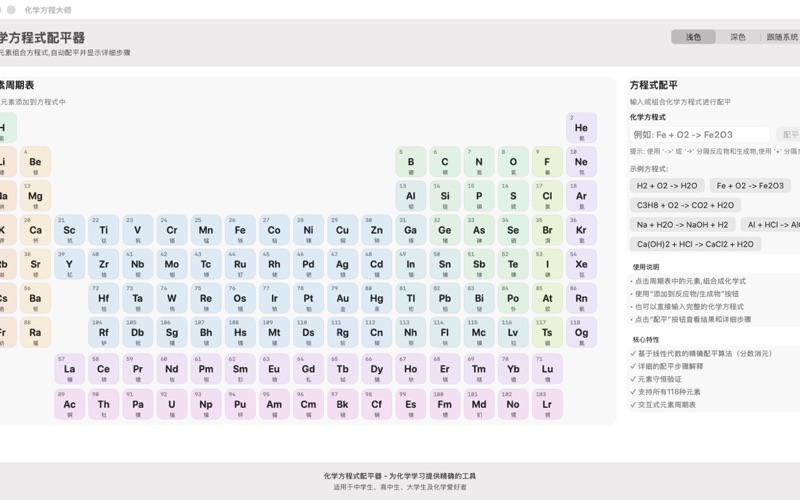Enable the 深色 dark theme
The width and height of the screenshot is (800, 500).
coord(737,37)
